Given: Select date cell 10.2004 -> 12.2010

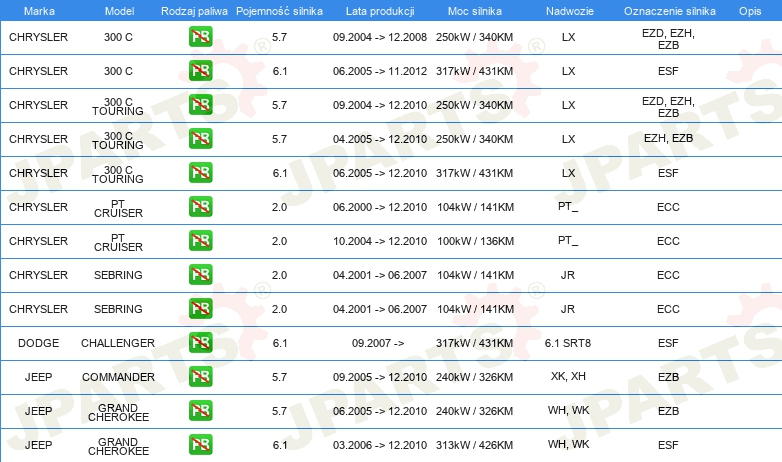Looking at the screenshot, I should click(x=380, y=241).
